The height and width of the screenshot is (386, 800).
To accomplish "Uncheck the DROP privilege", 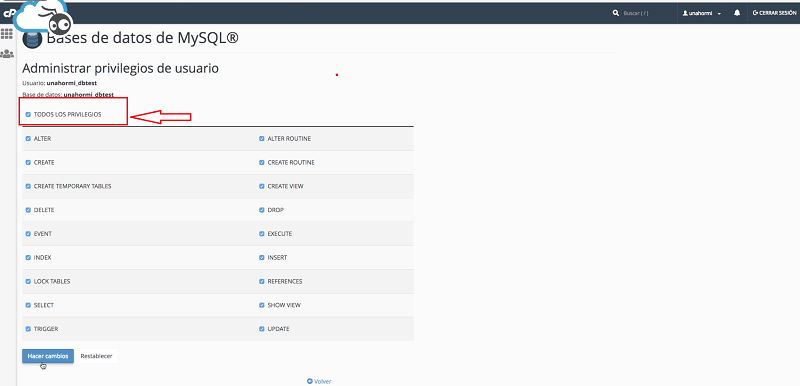I will 262,210.
